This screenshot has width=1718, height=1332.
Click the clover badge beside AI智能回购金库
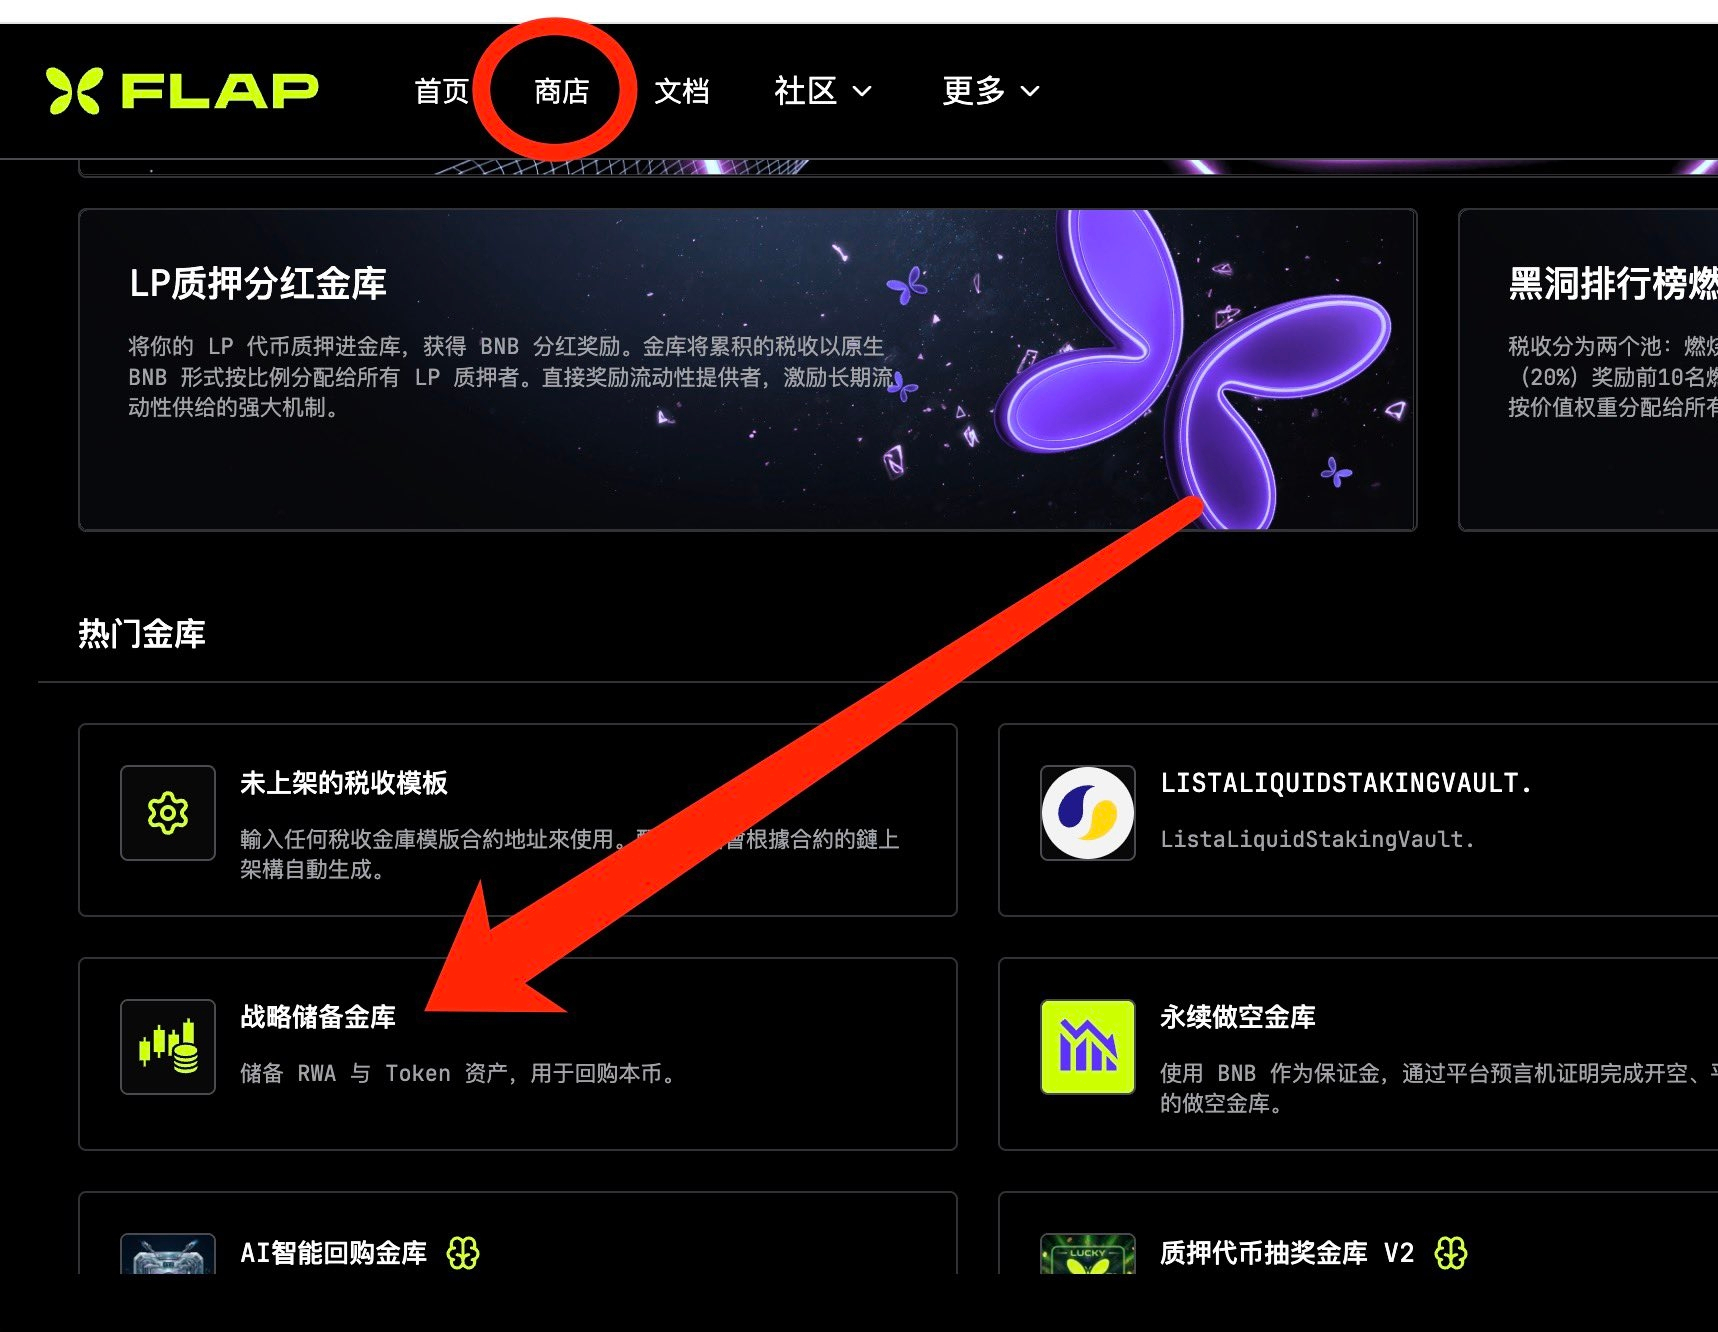463,1253
